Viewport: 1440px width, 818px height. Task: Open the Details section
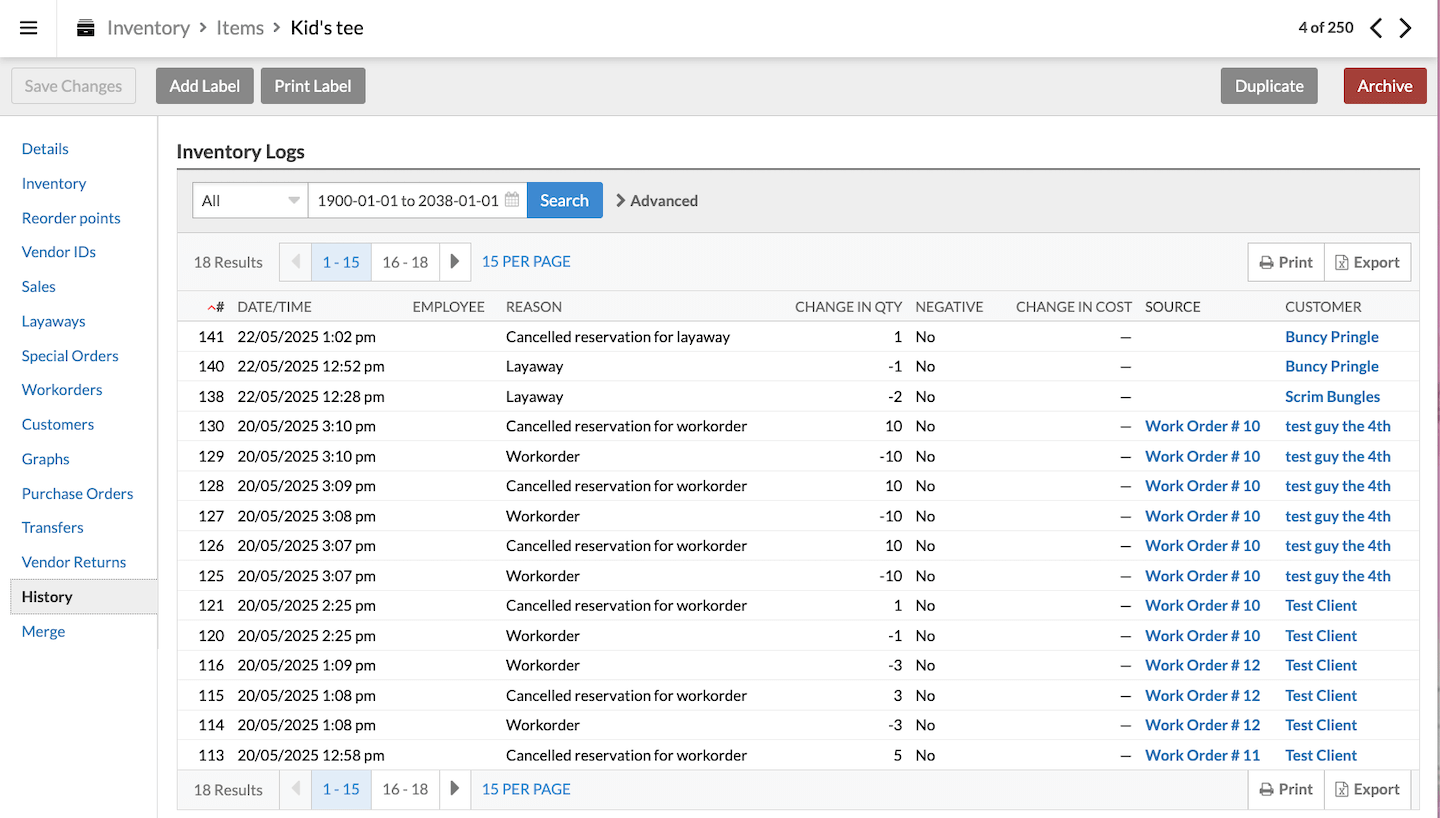[45, 149]
